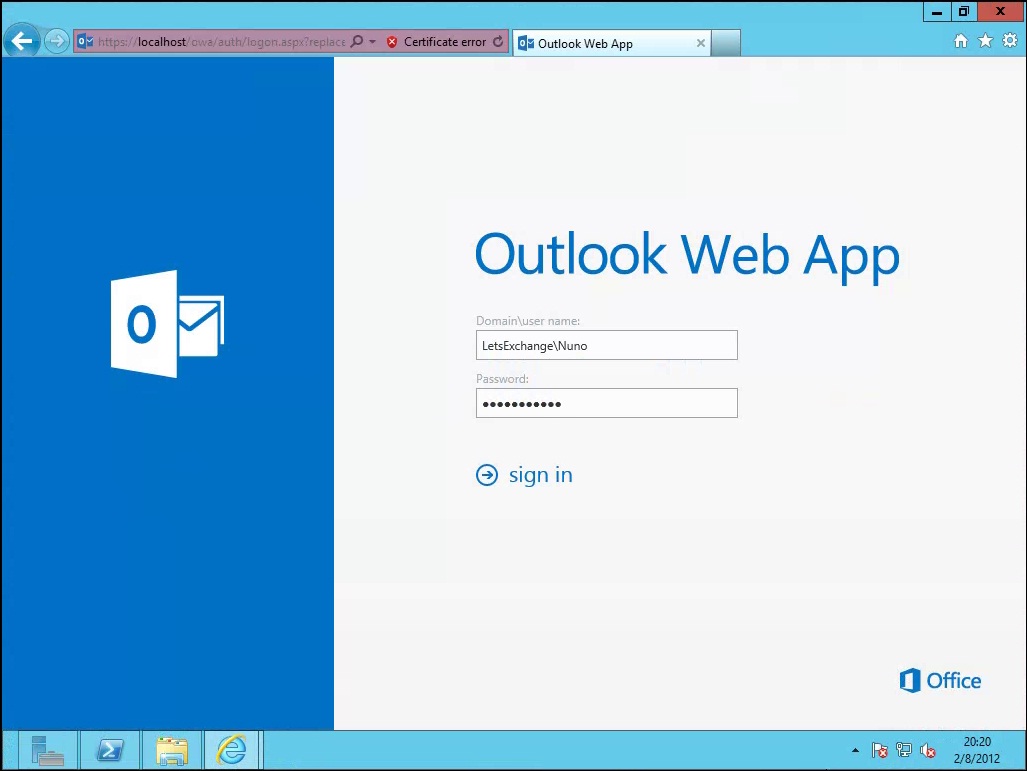
Task: Minimize the browser window
Action: coord(937,12)
